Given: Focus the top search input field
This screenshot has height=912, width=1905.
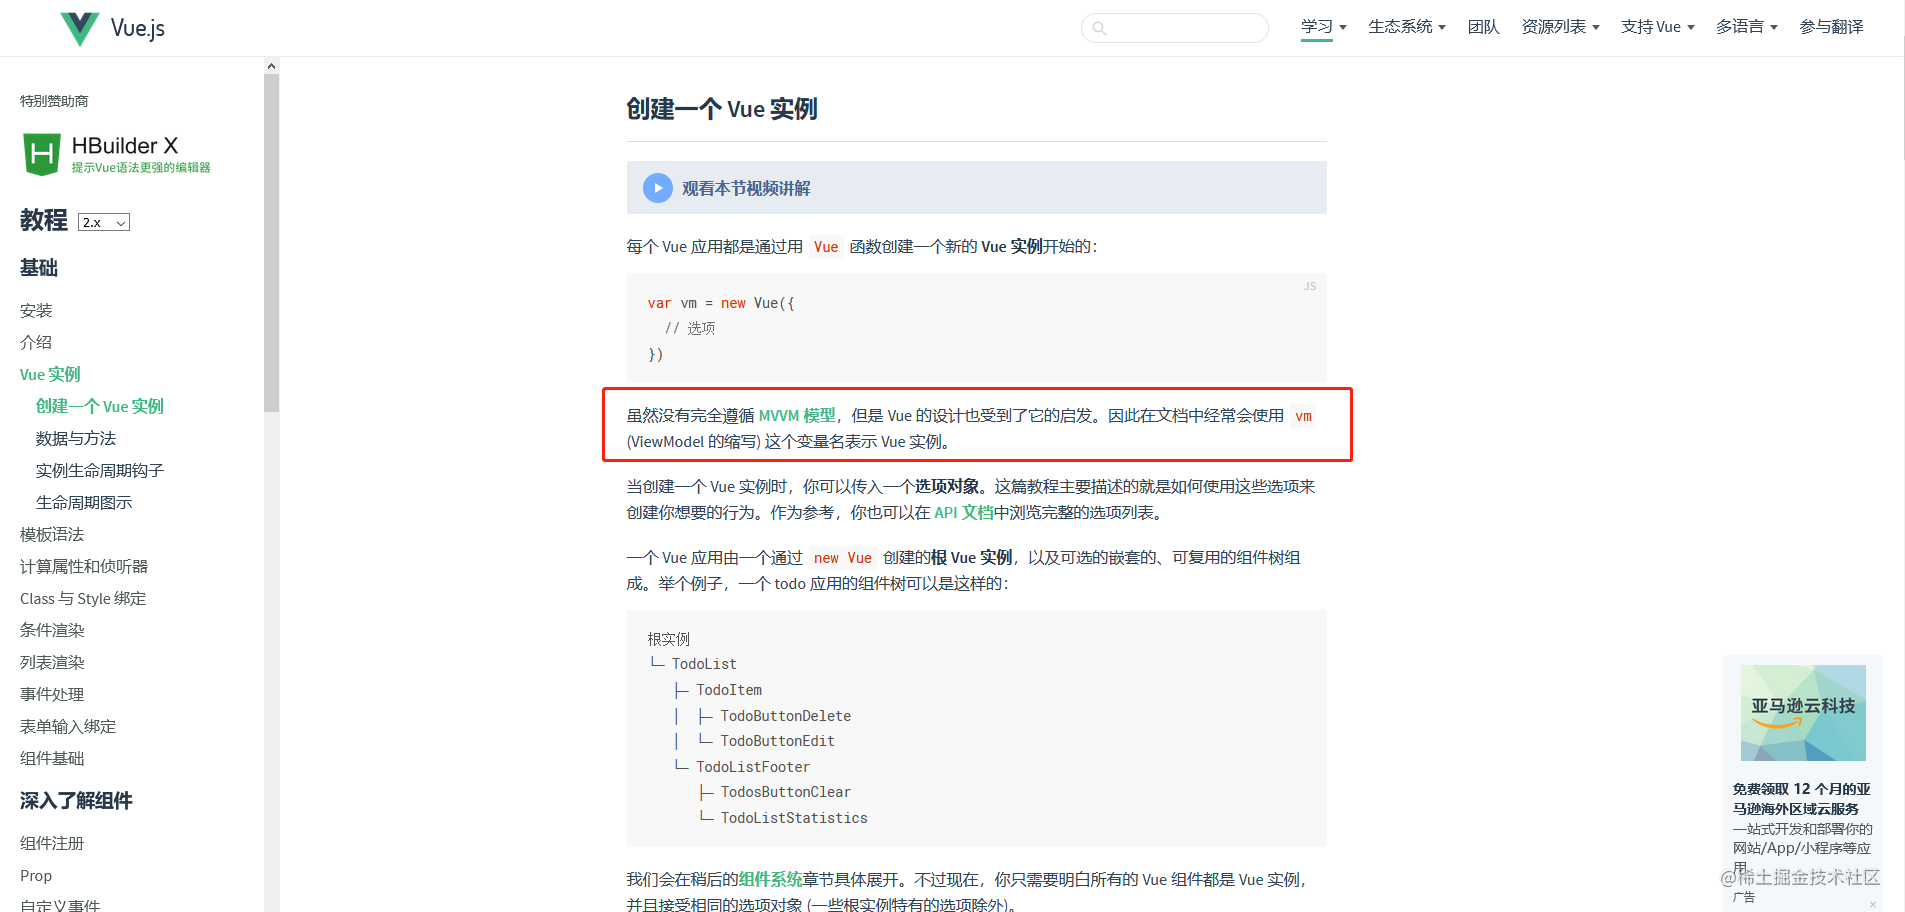Looking at the screenshot, I should 1174,28.
